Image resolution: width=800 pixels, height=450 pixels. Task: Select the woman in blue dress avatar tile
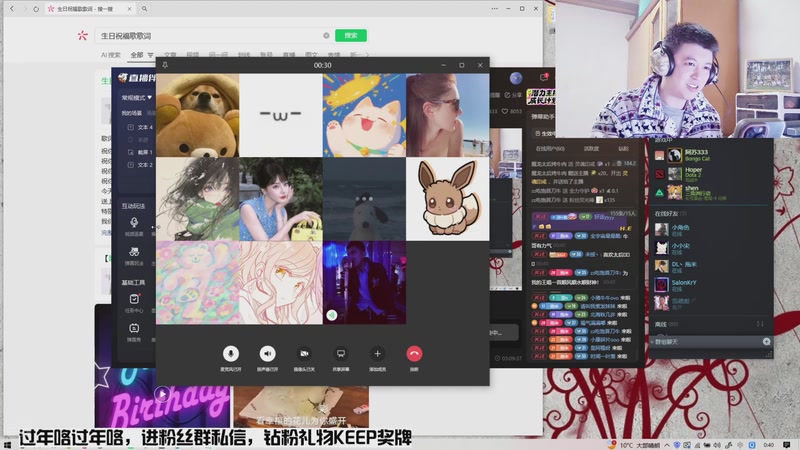(x=281, y=199)
